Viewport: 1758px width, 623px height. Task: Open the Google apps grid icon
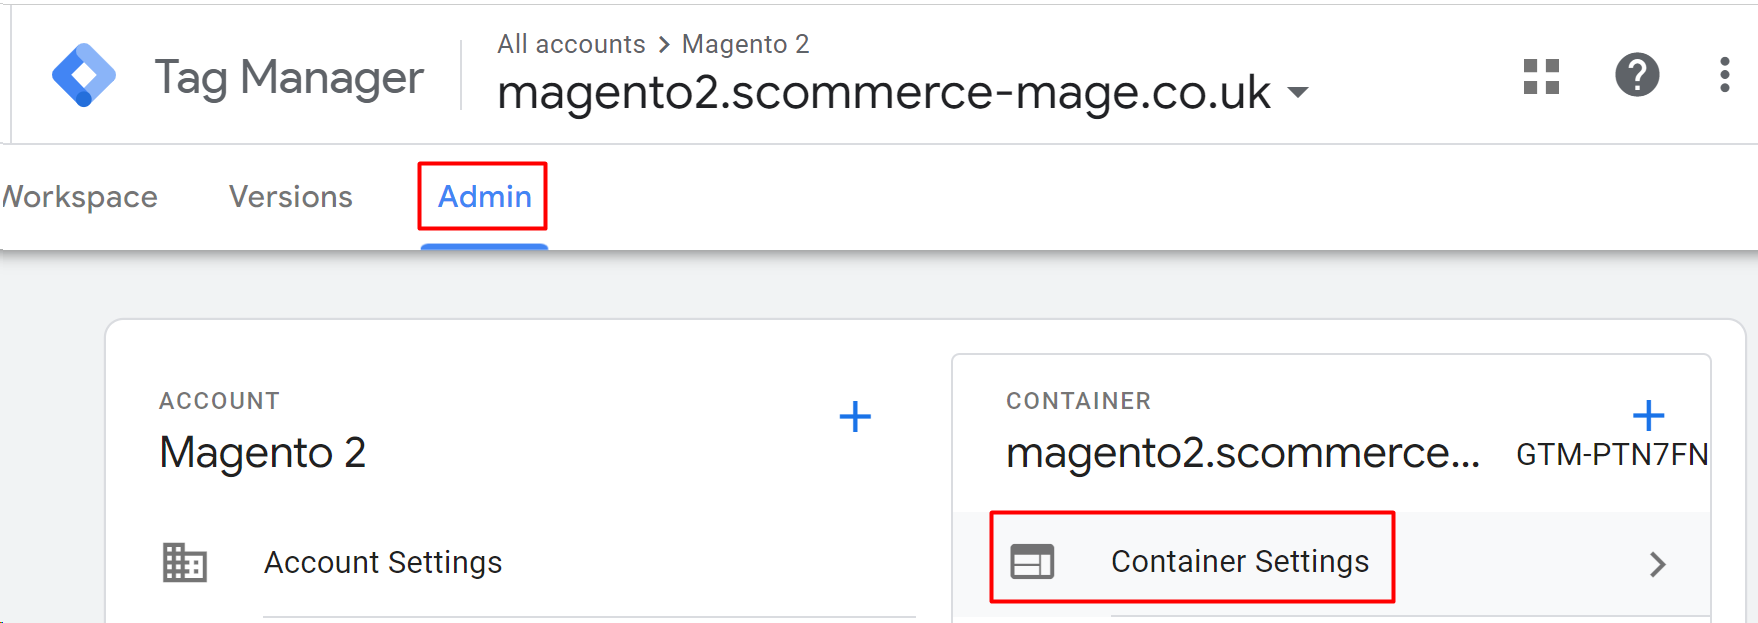1541,74
